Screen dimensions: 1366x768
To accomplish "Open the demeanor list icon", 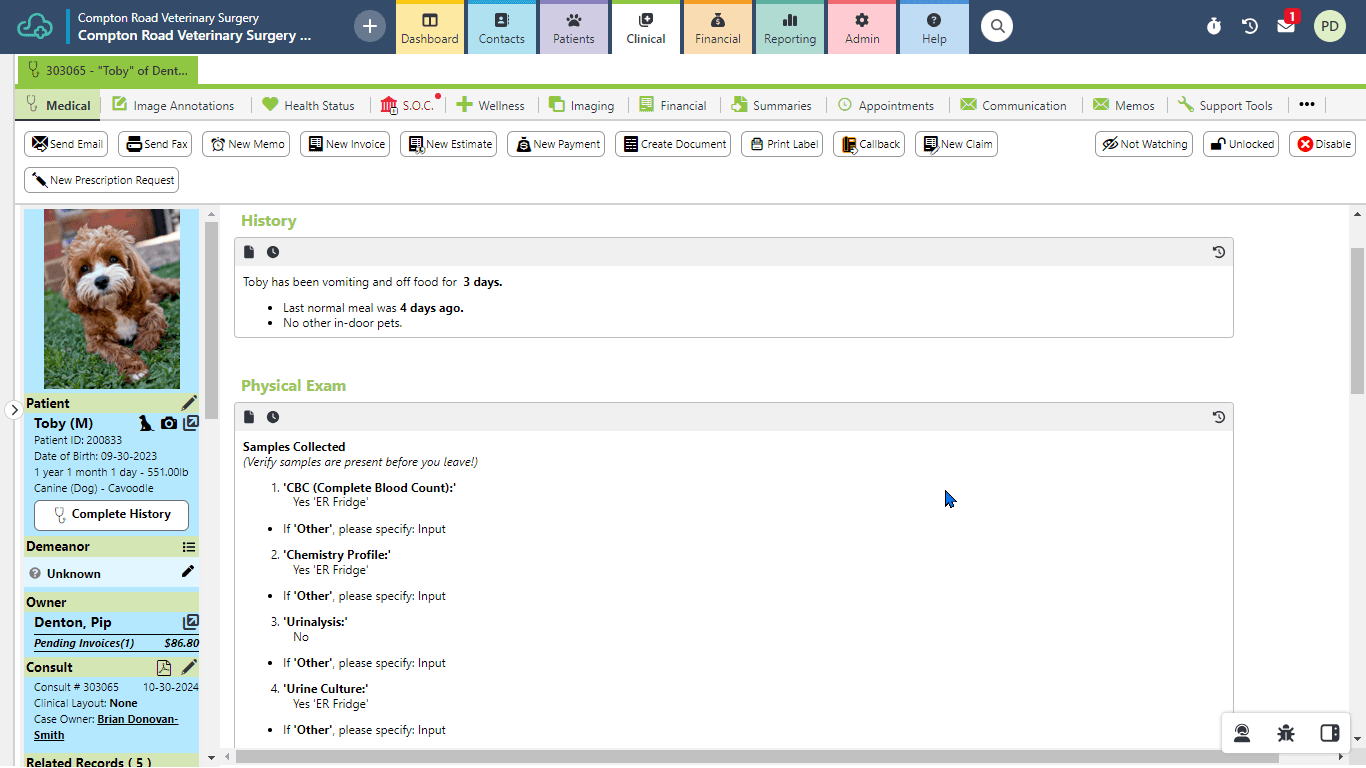I will (189, 547).
